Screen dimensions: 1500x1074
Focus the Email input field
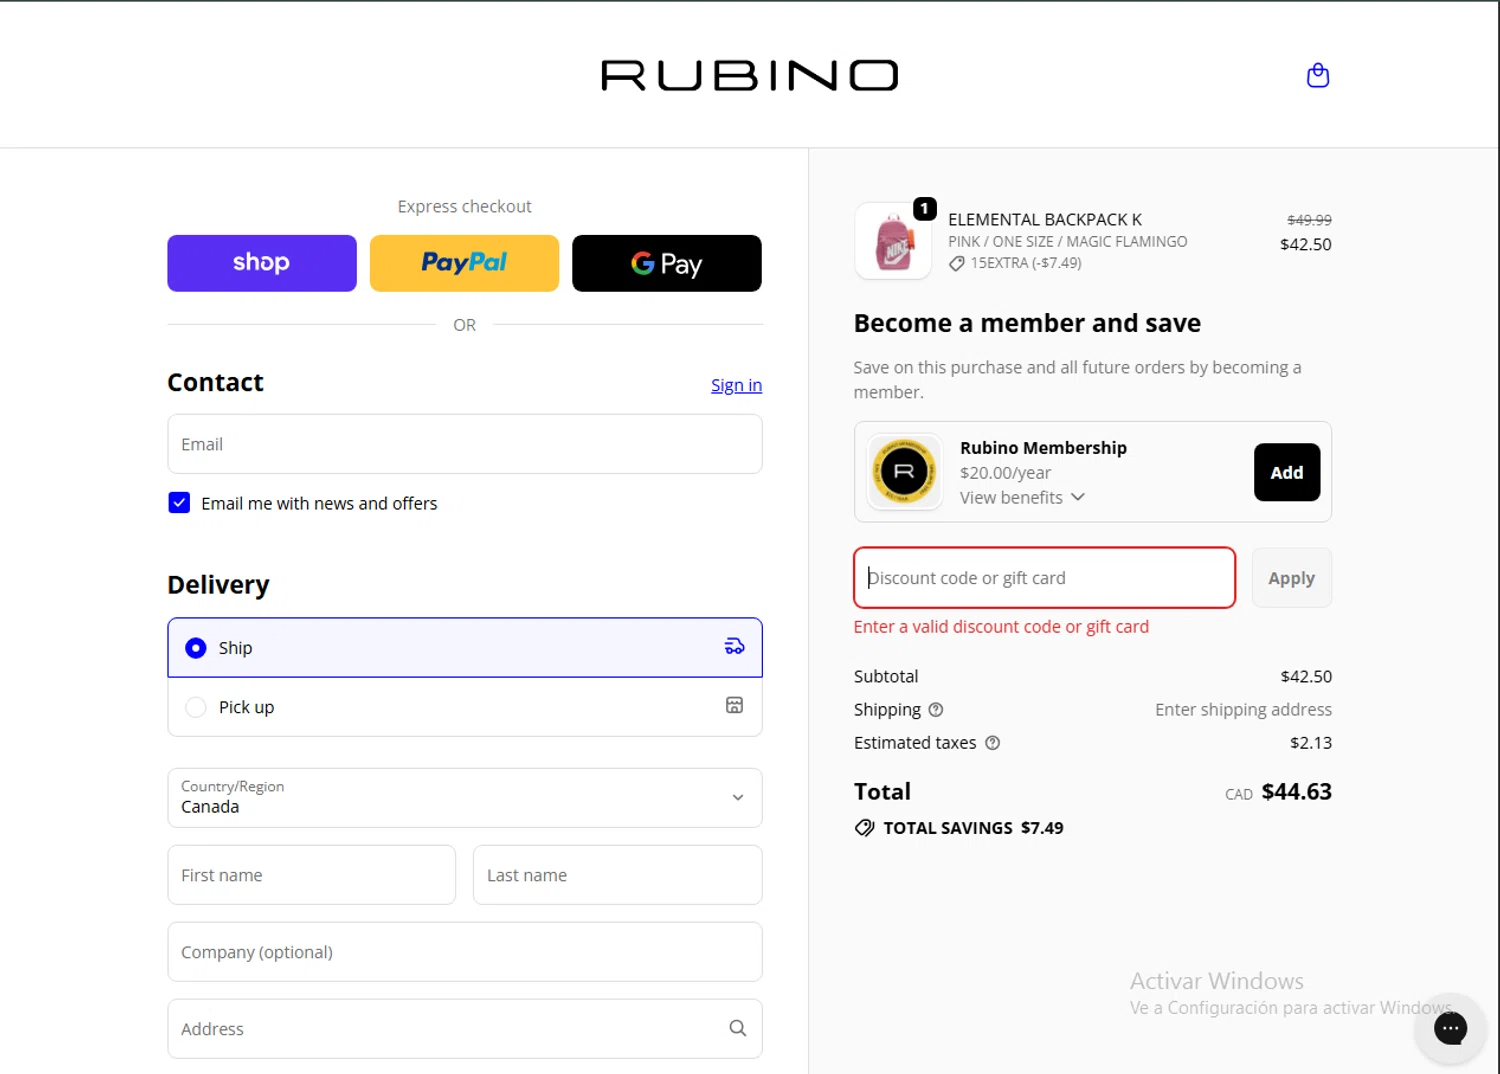pos(465,444)
